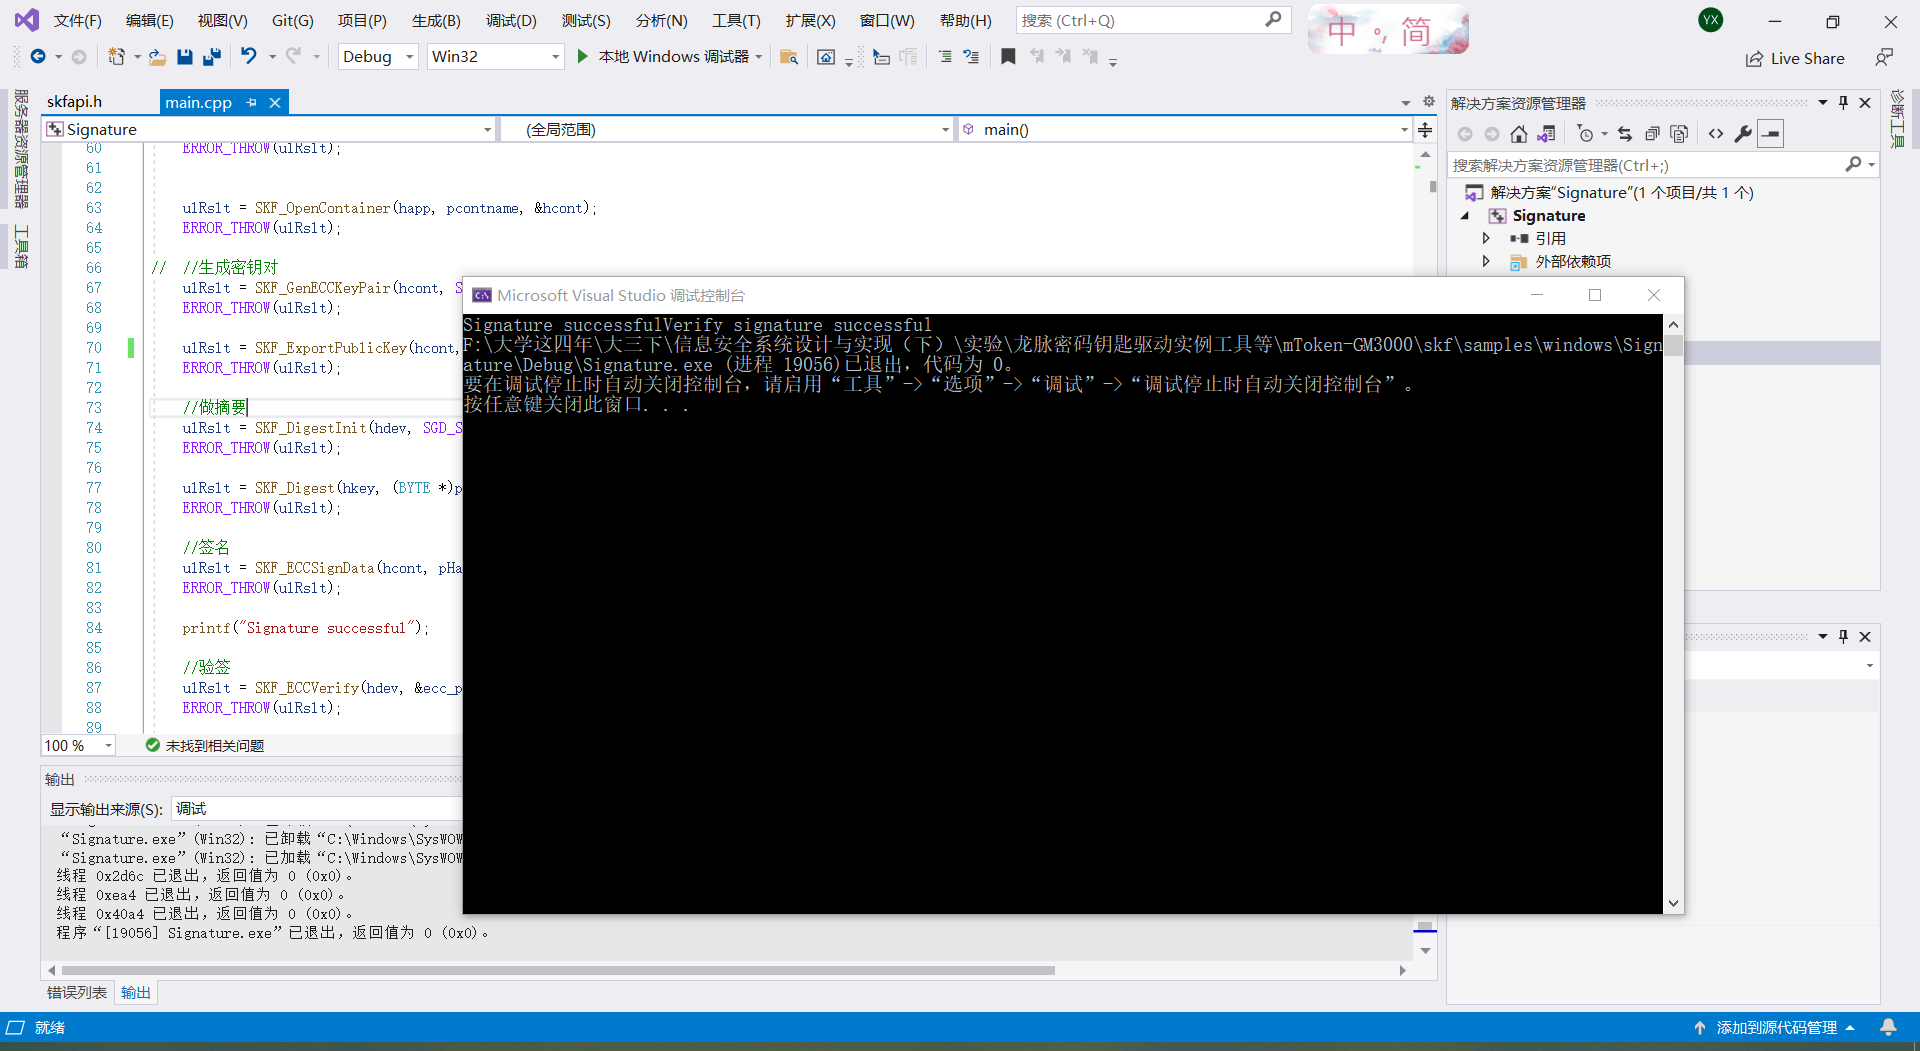This screenshot has height=1051, width=1920.
Task: Click the Live Share button
Action: [x=1795, y=58]
